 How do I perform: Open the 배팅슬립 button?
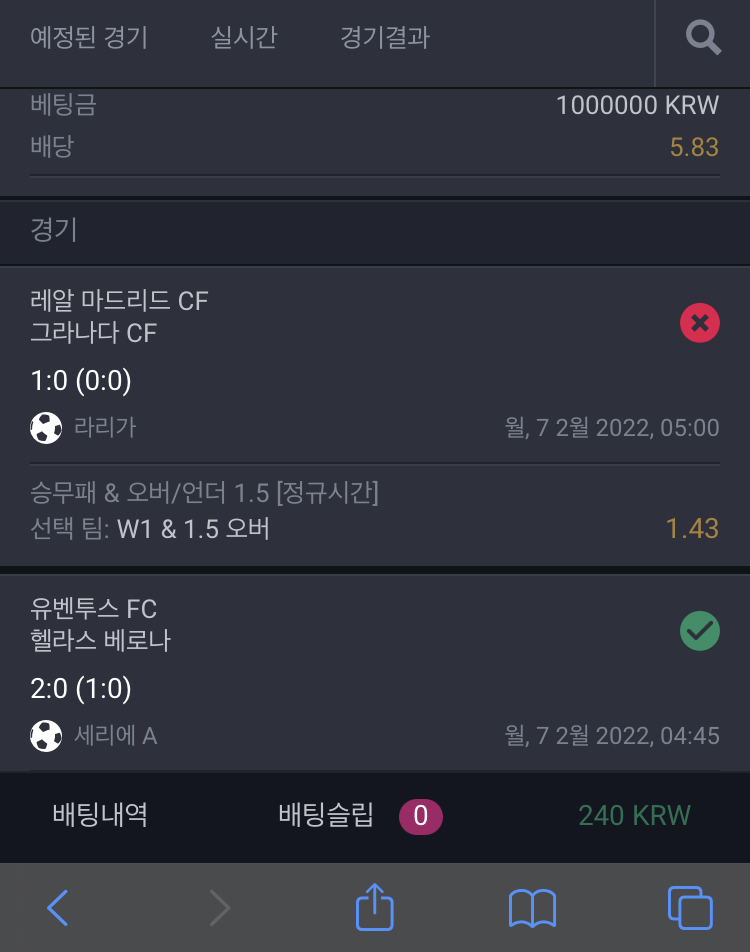pos(326,815)
